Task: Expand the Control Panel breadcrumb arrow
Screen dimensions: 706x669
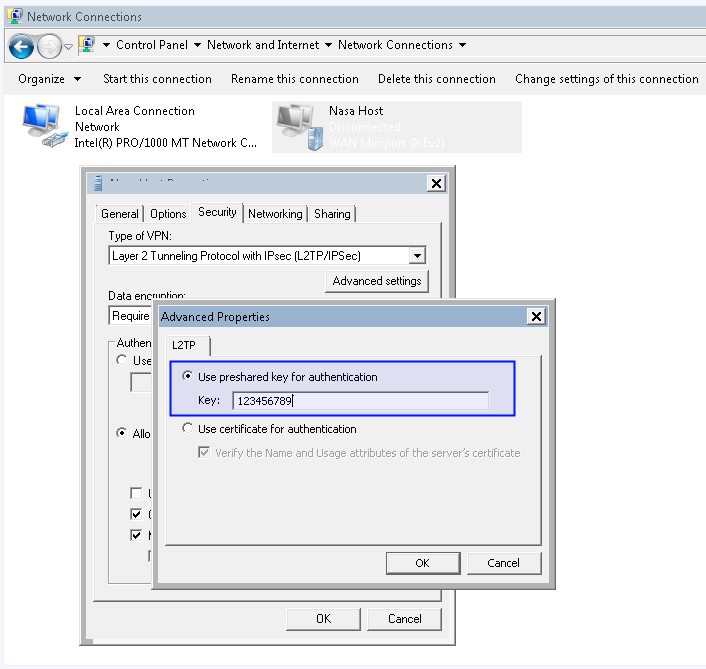Action: tap(197, 45)
